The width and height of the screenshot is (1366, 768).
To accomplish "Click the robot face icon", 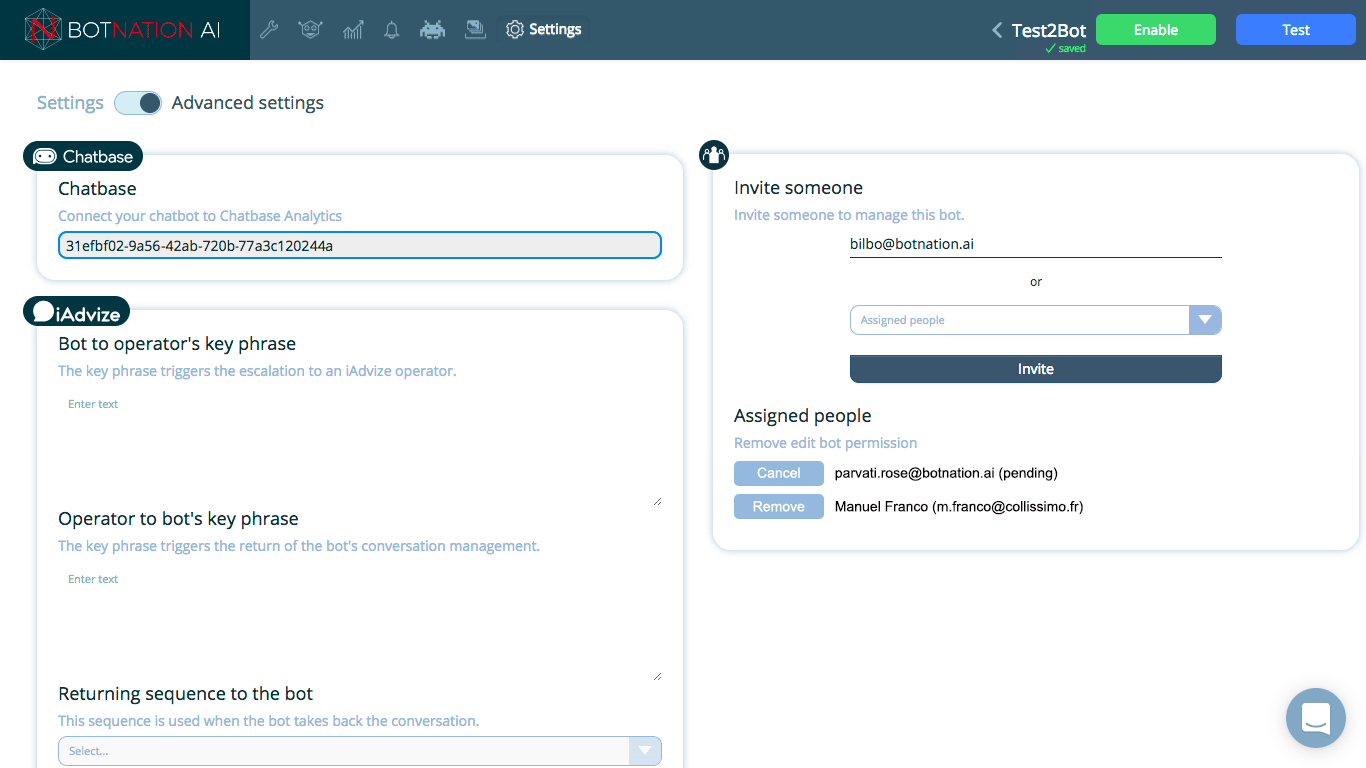I will 310,30.
